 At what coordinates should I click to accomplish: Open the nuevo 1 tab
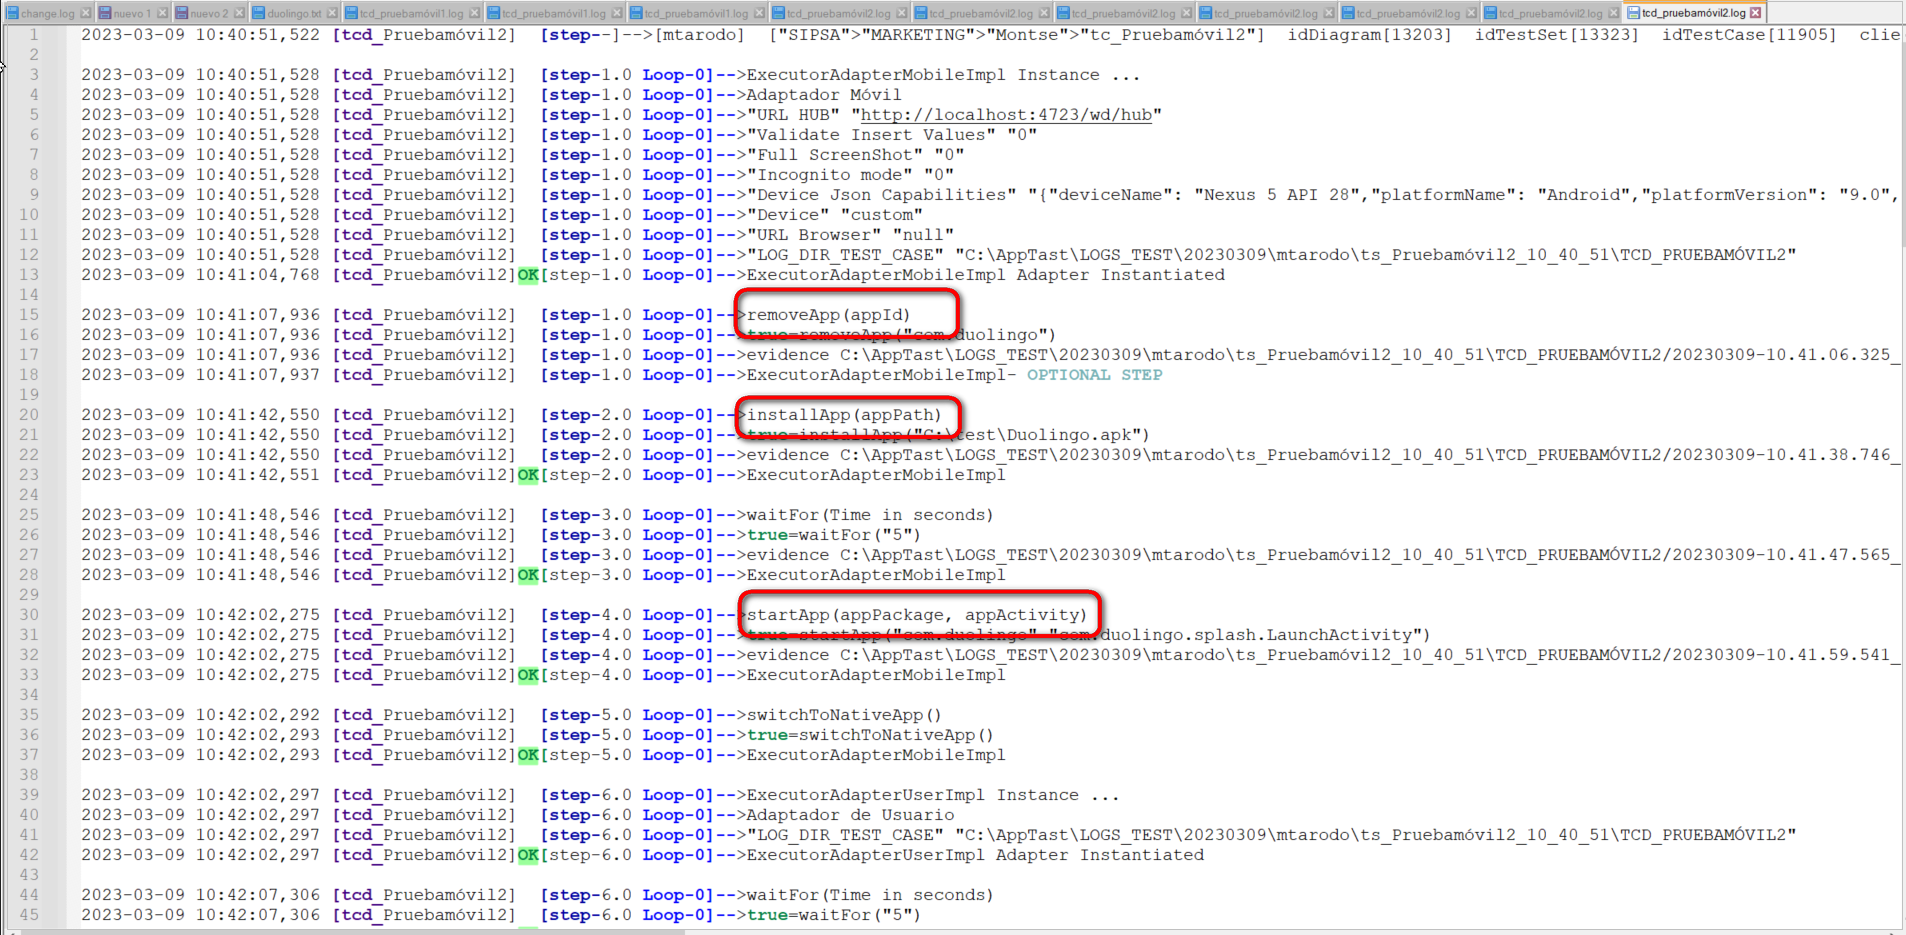(x=131, y=13)
